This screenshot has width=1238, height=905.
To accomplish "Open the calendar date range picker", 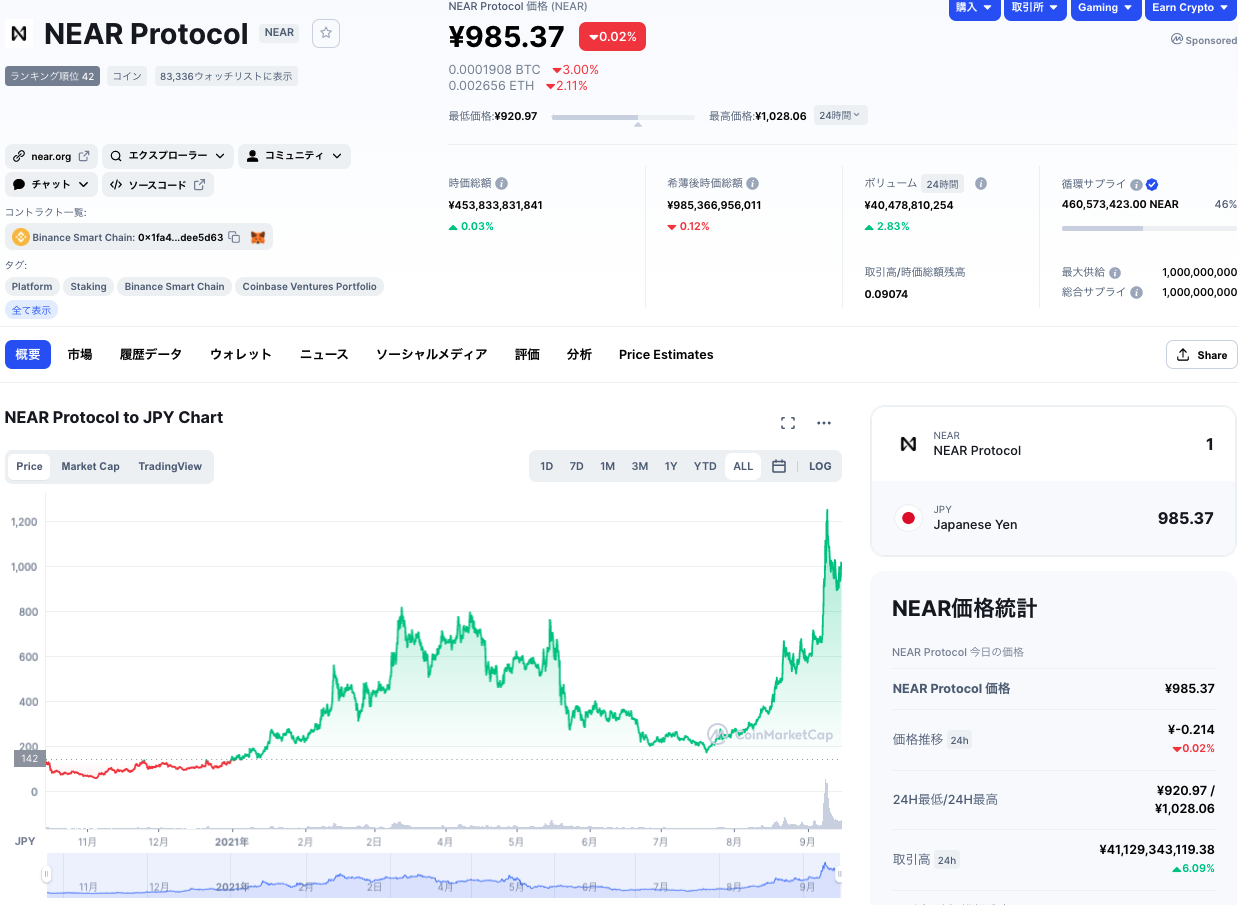I will pos(779,466).
